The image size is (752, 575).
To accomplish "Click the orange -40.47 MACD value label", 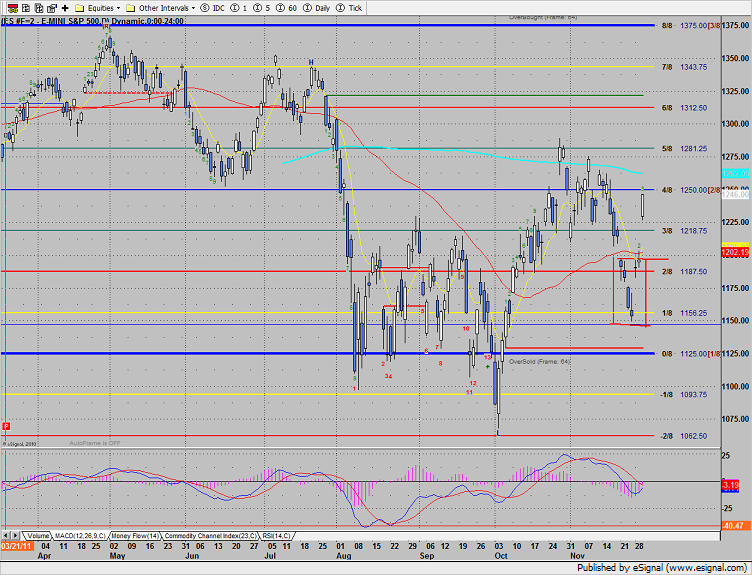I will [x=733, y=526].
